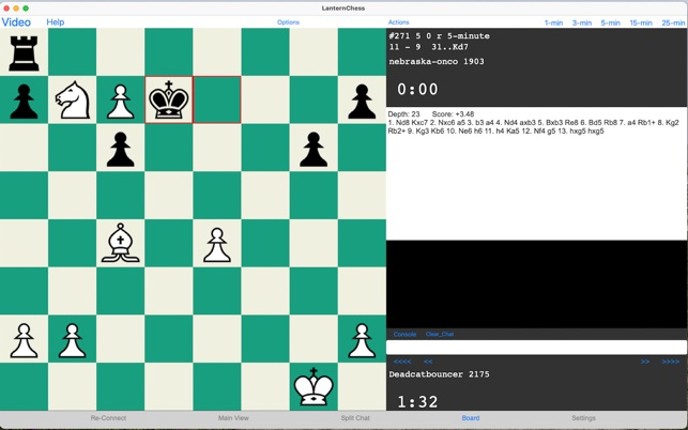688x430 pixels.
Task: Select the black pawn on a7
Action: 24,101
